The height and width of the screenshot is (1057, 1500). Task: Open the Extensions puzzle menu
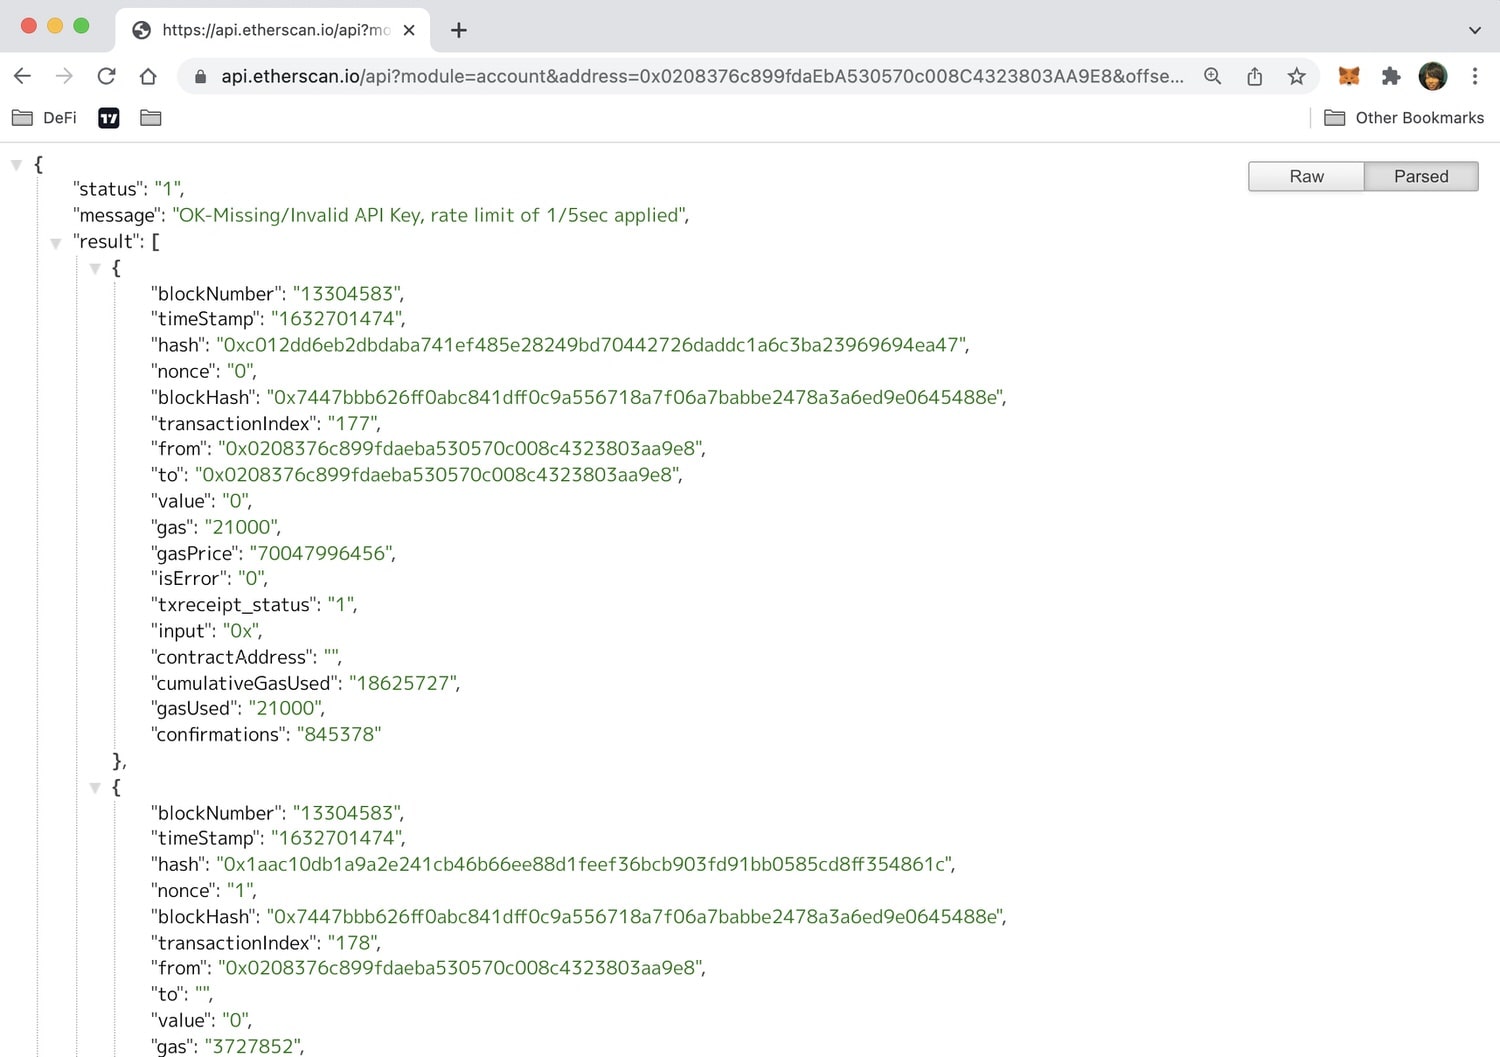click(1391, 76)
